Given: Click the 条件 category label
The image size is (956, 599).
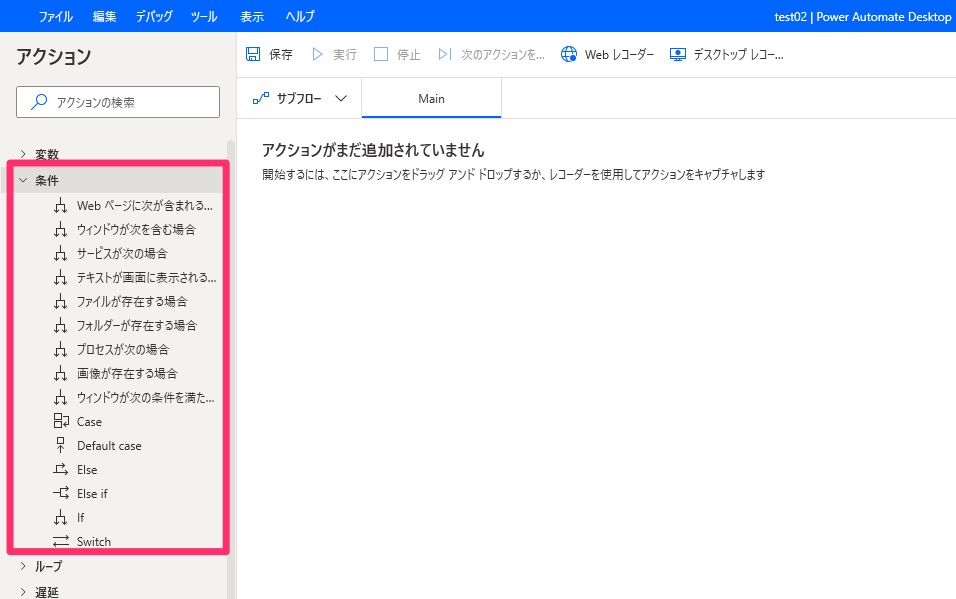Looking at the screenshot, I should [x=47, y=181].
